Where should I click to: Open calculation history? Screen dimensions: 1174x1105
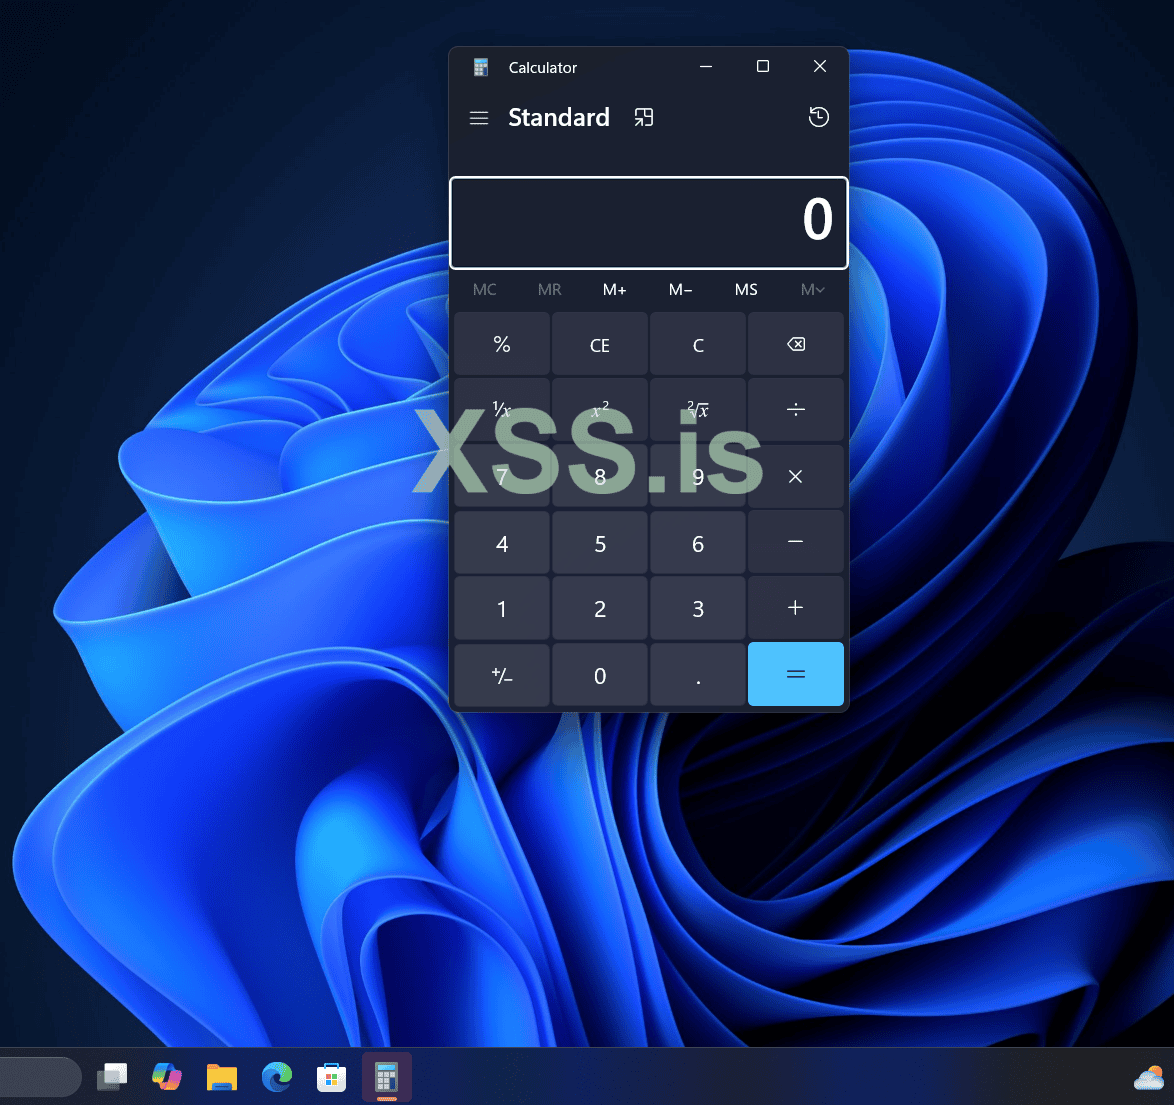818,117
